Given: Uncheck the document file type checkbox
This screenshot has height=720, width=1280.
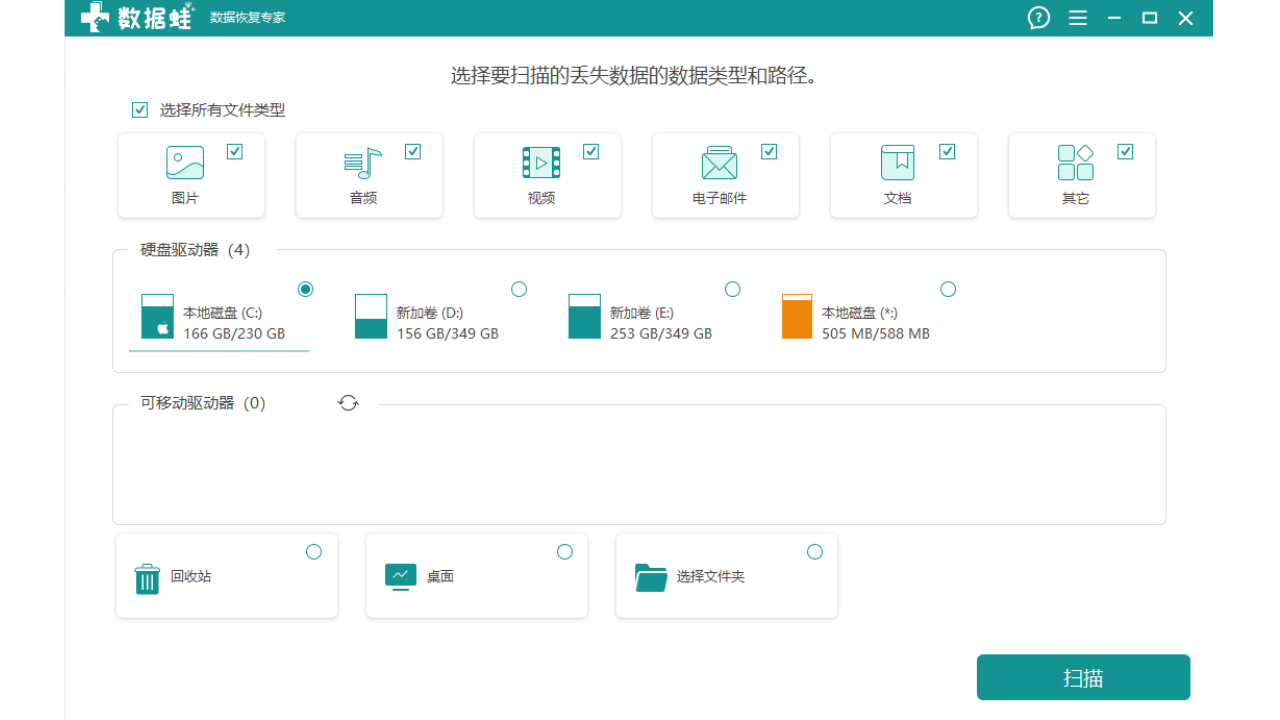Looking at the screenshot, I should pyautogui.click(x=947, y=152).
